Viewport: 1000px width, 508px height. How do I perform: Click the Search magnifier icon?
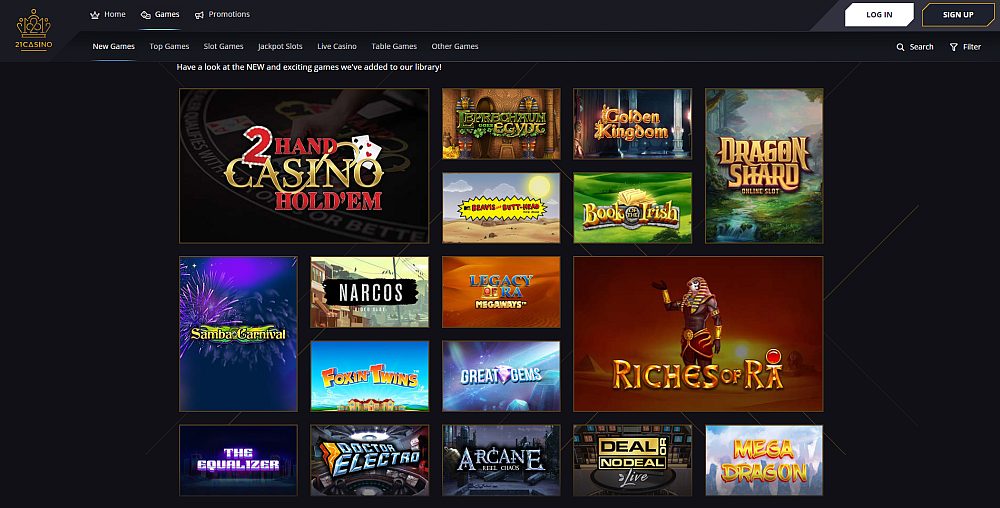(x=901, y=47)
